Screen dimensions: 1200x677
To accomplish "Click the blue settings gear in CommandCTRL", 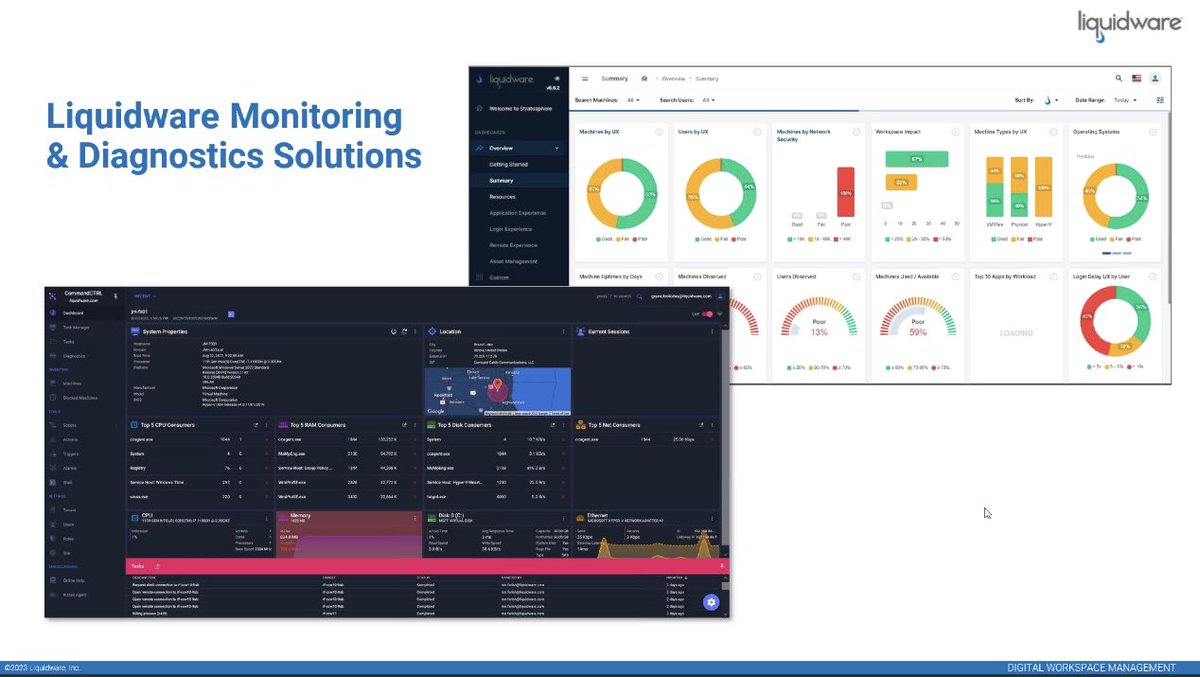I will click(x=711, y=602).
